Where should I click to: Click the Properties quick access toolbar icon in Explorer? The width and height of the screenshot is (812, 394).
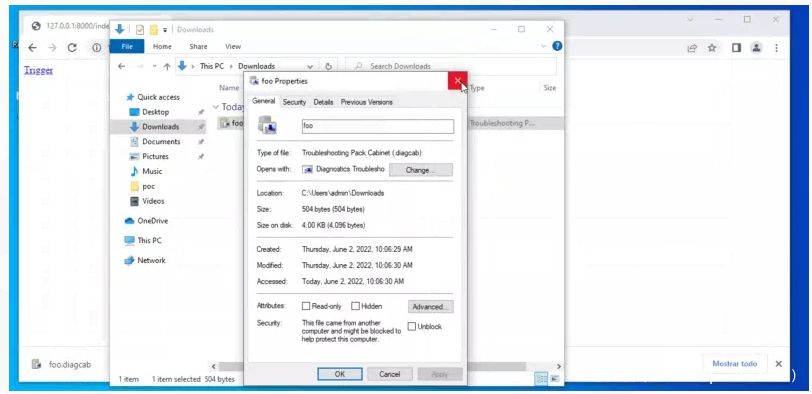pos(140,30)
